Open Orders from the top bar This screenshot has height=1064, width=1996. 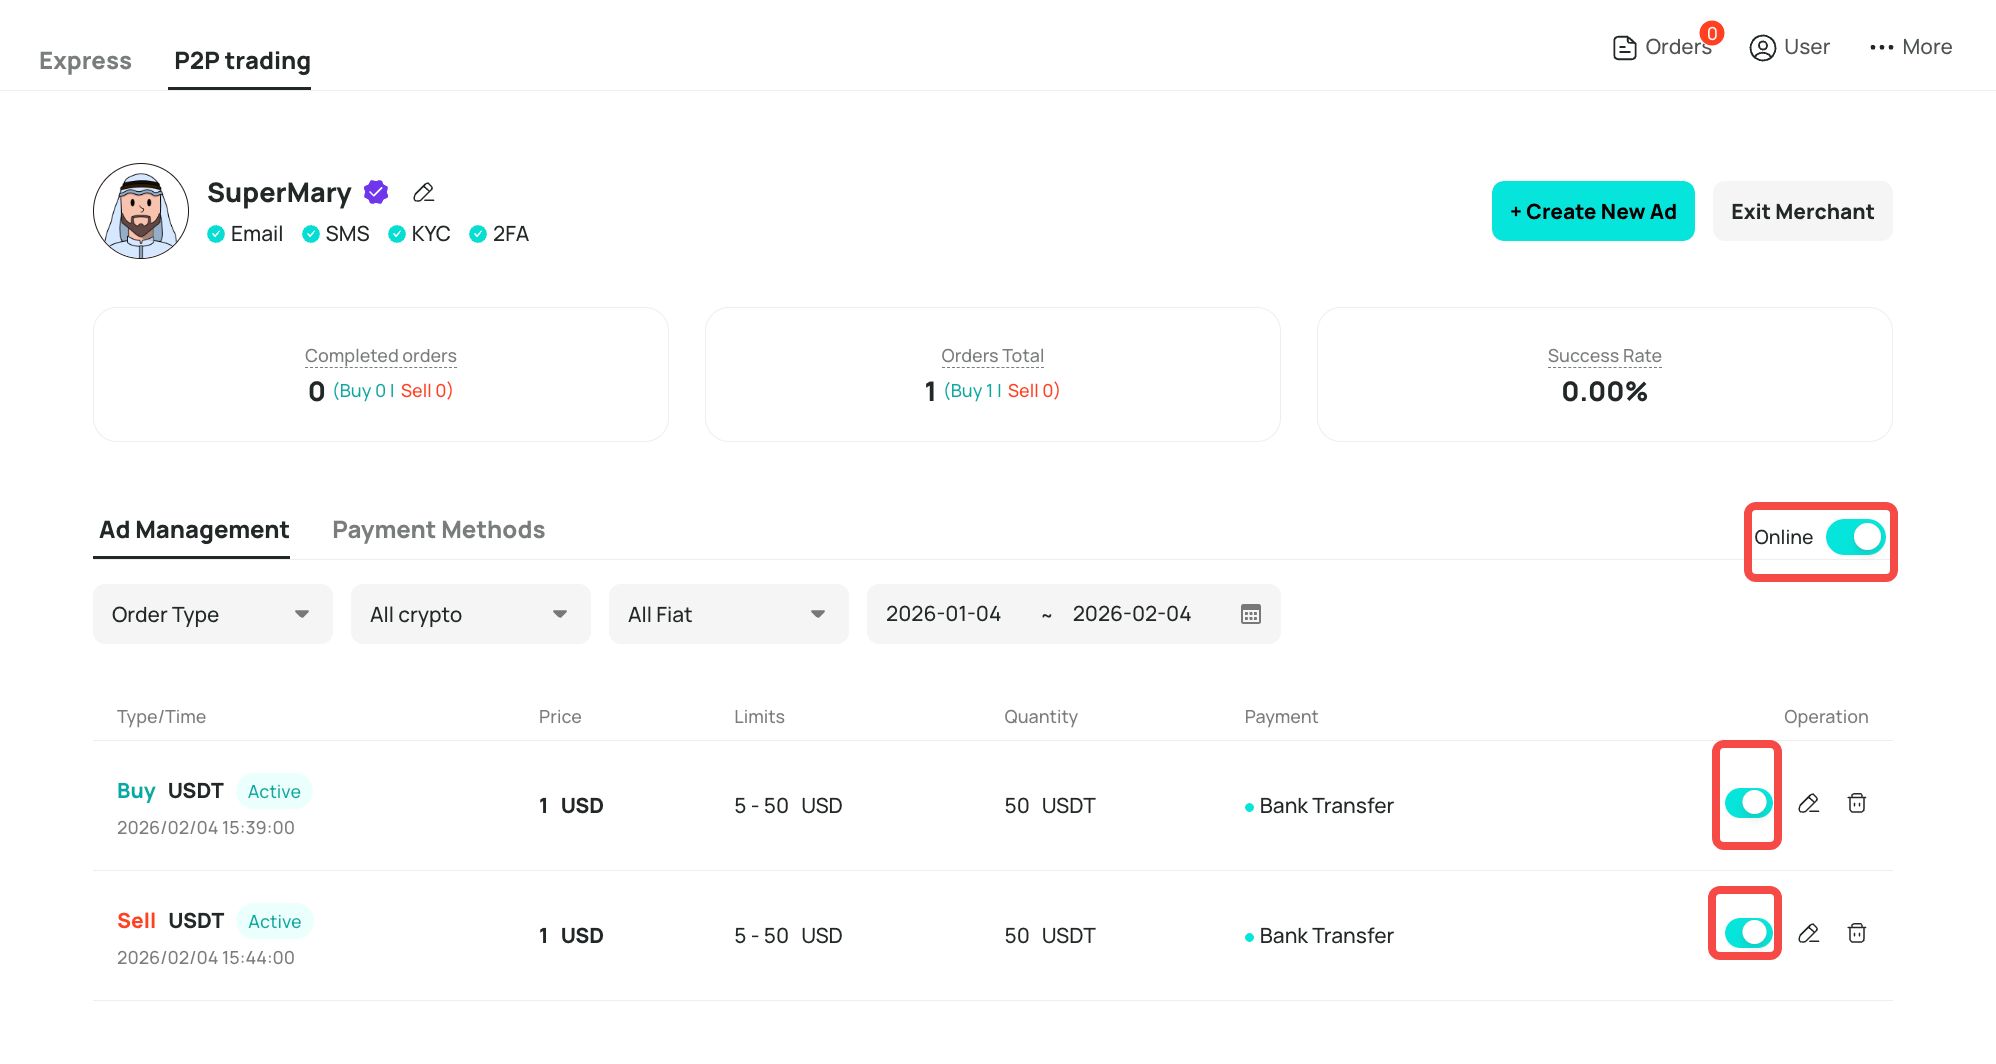(x=1665, y=47)
